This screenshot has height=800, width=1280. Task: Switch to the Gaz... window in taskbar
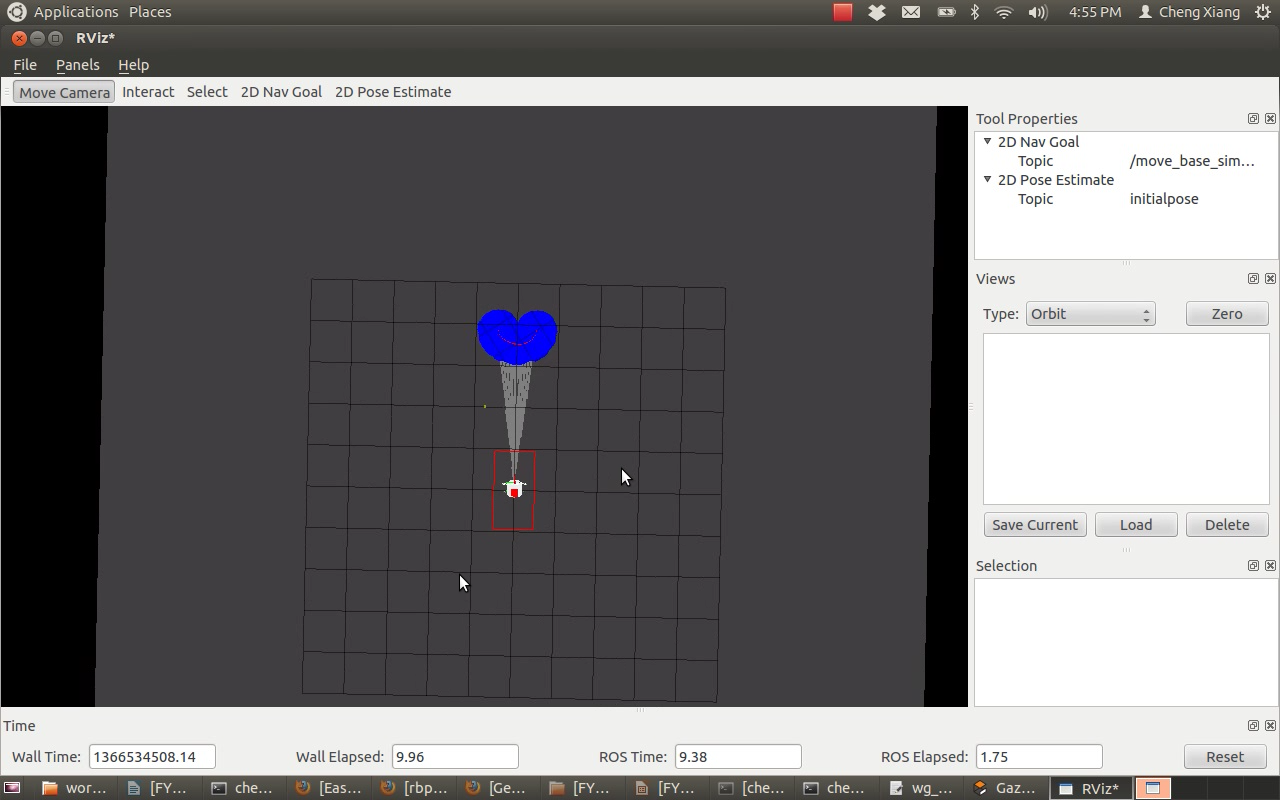tap(1005, 788)
